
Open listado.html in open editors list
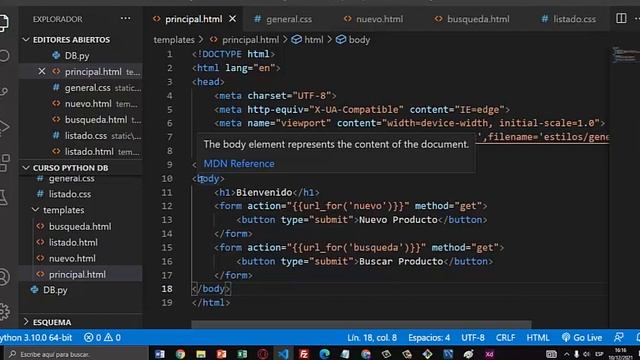point(81,151)
